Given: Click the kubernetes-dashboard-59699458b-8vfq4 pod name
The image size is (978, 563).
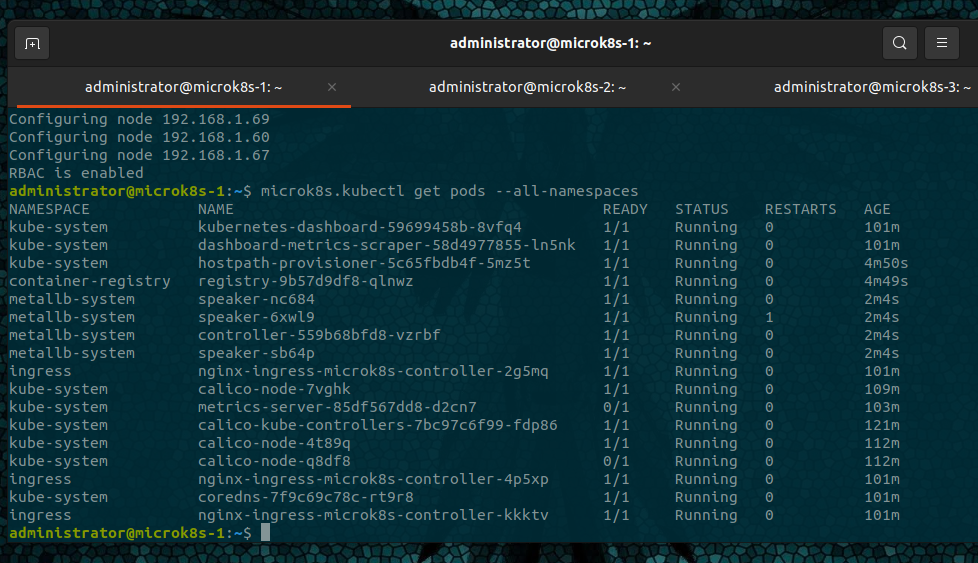Looking at the screenshot, I should pos(359,227).
